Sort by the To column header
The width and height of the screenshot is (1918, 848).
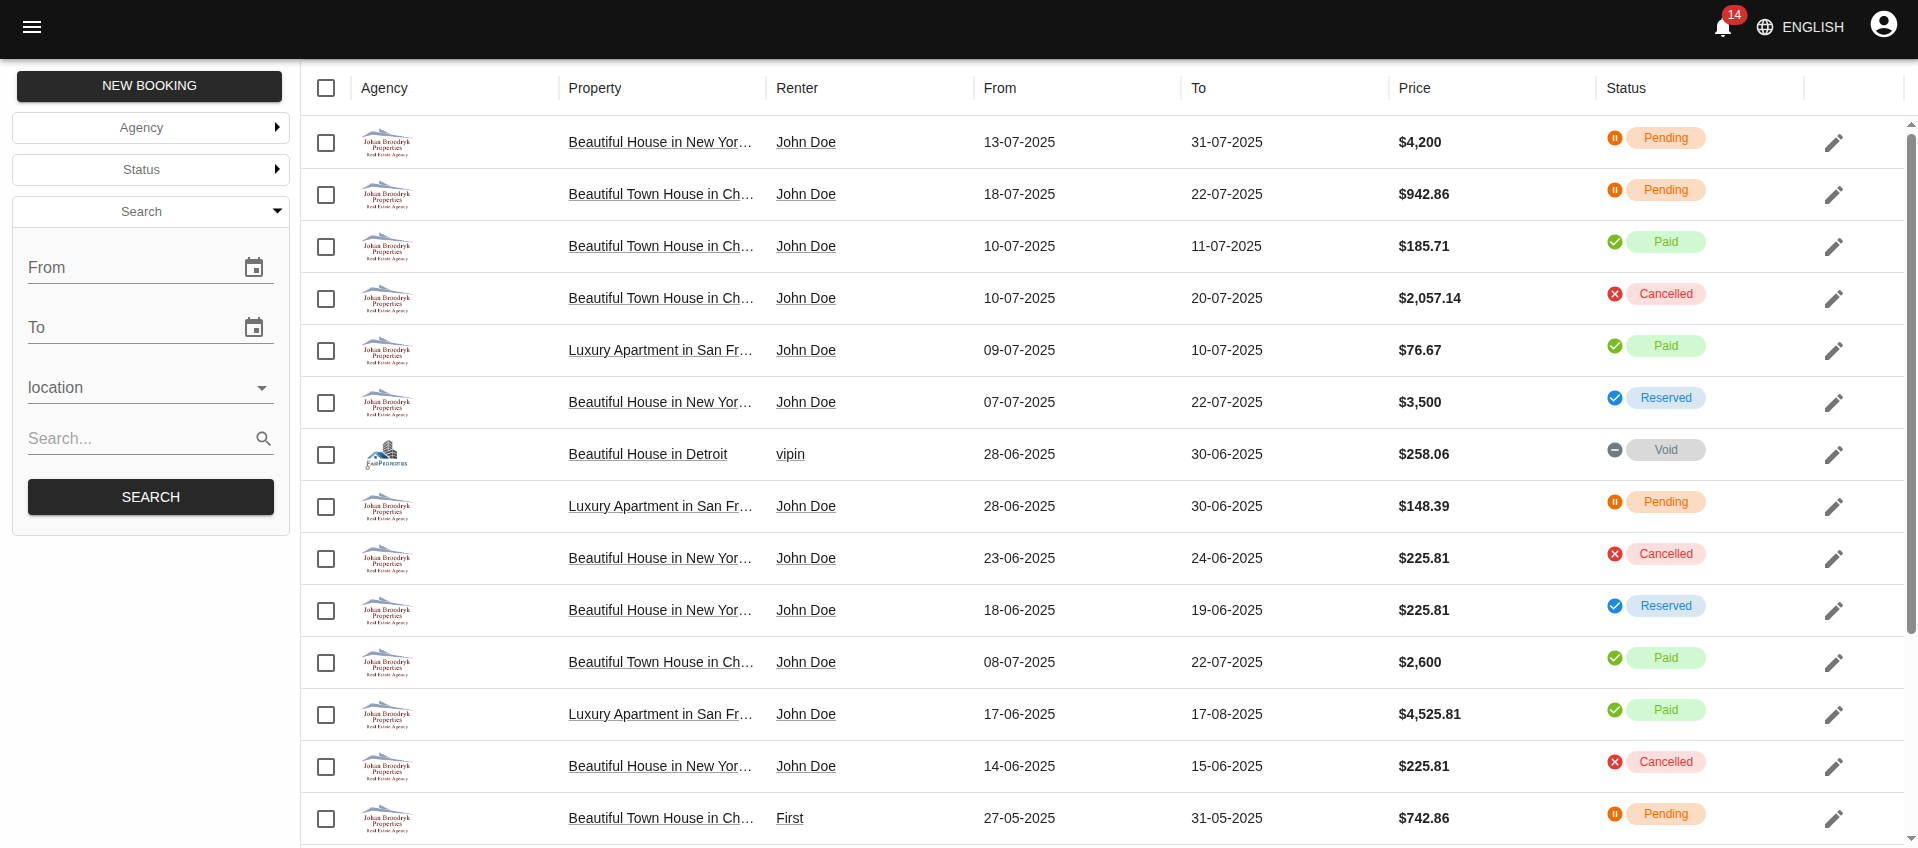(x=1198, y=88)
